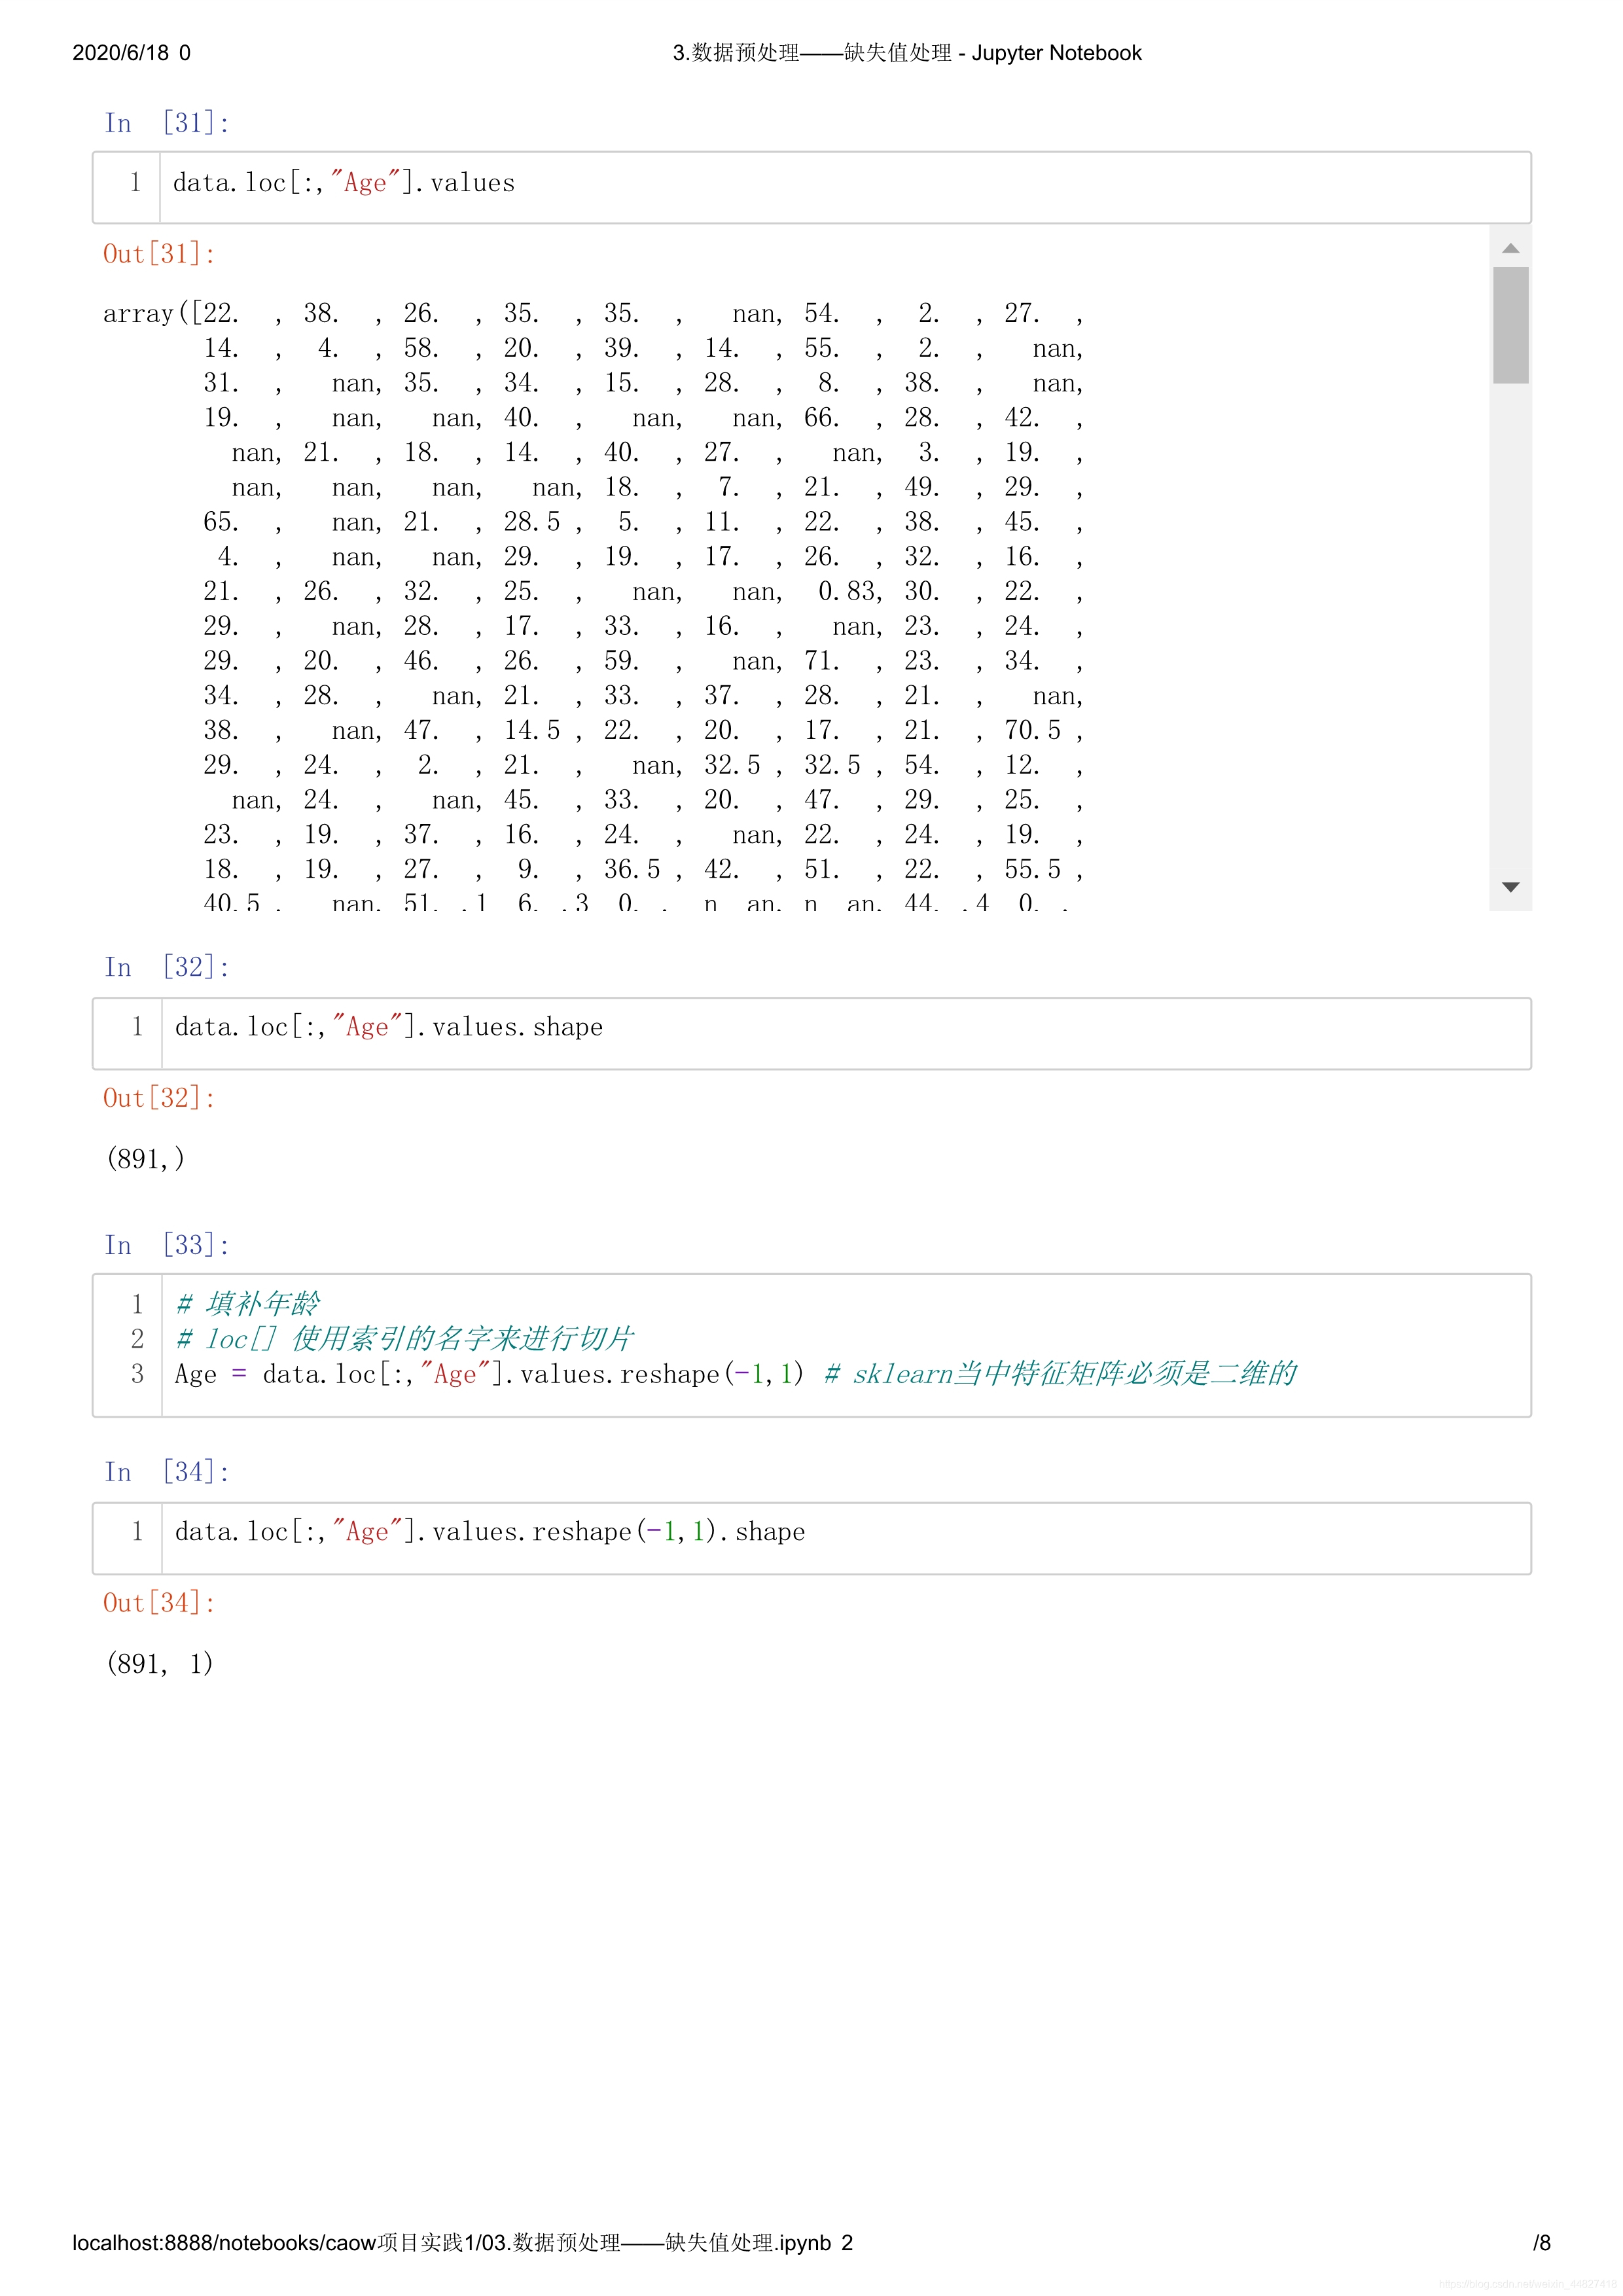The width and height of the screenshot is (1623, 2296).
Task: Click code line 3 of cell In [33]
Action: [735, 1374]
